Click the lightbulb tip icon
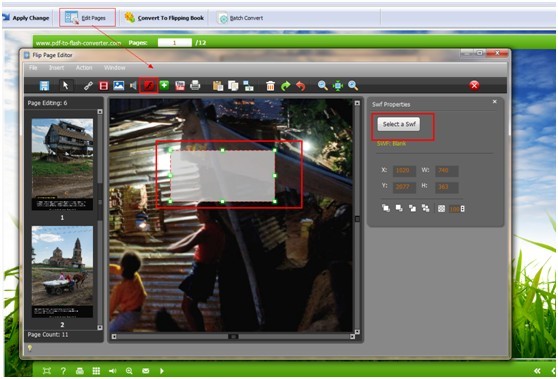This screenshot has height=379, width=558. point(30,348)
